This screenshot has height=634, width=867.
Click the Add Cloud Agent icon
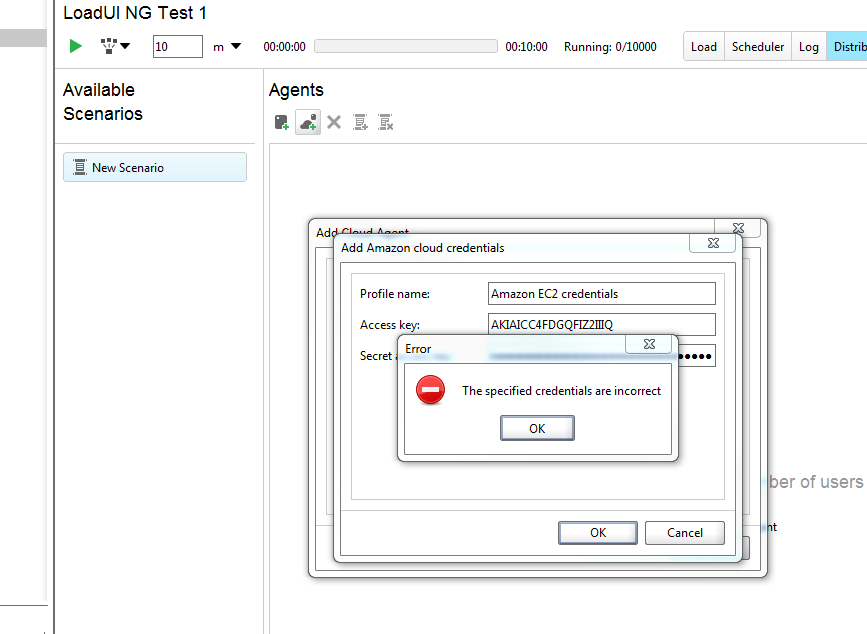click(308, 122)
